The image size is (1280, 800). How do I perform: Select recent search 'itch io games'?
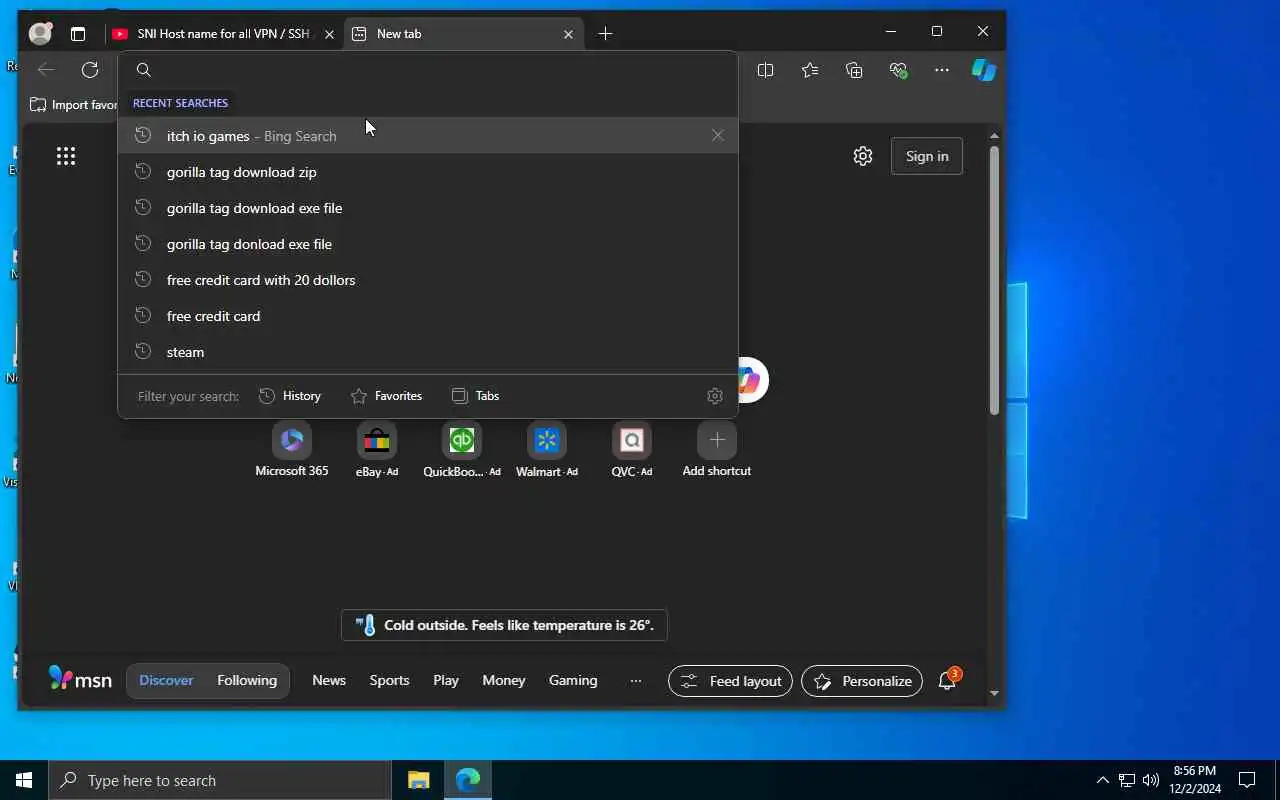click(x=428, y=136)
